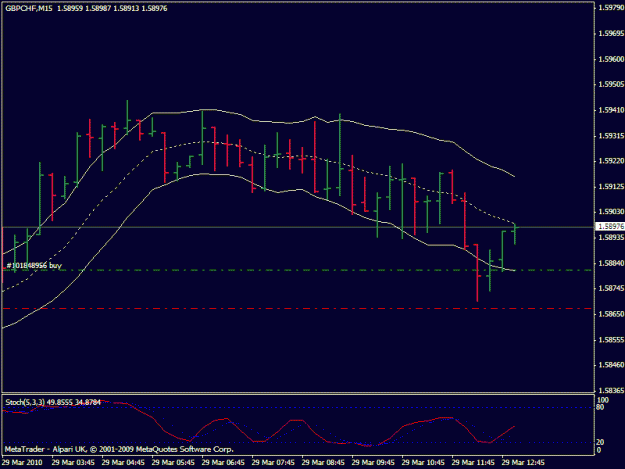The image size is (625, 469).
Task: Click the 1.59125 price axis label
Action: click(x=611, y=186)
